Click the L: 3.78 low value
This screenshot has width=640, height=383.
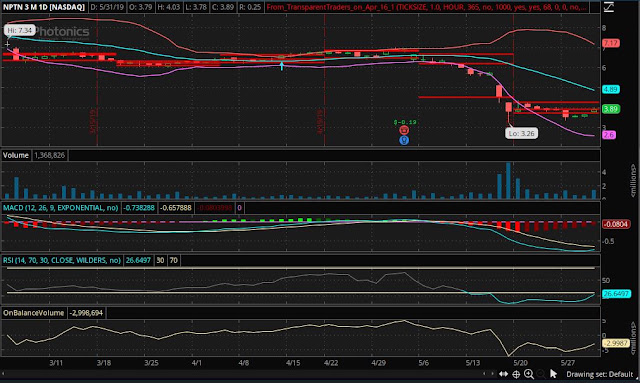tap(195, 7)
